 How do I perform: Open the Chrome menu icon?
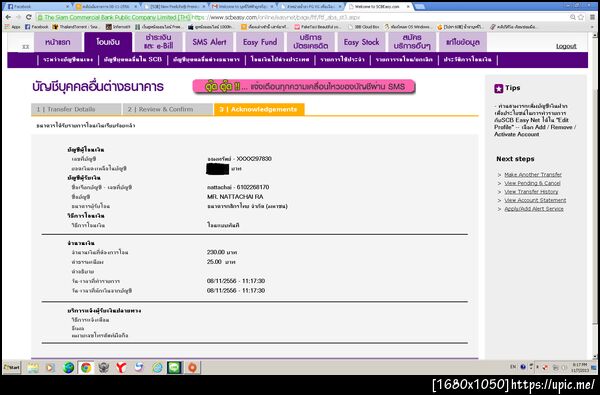click(592, 17)
